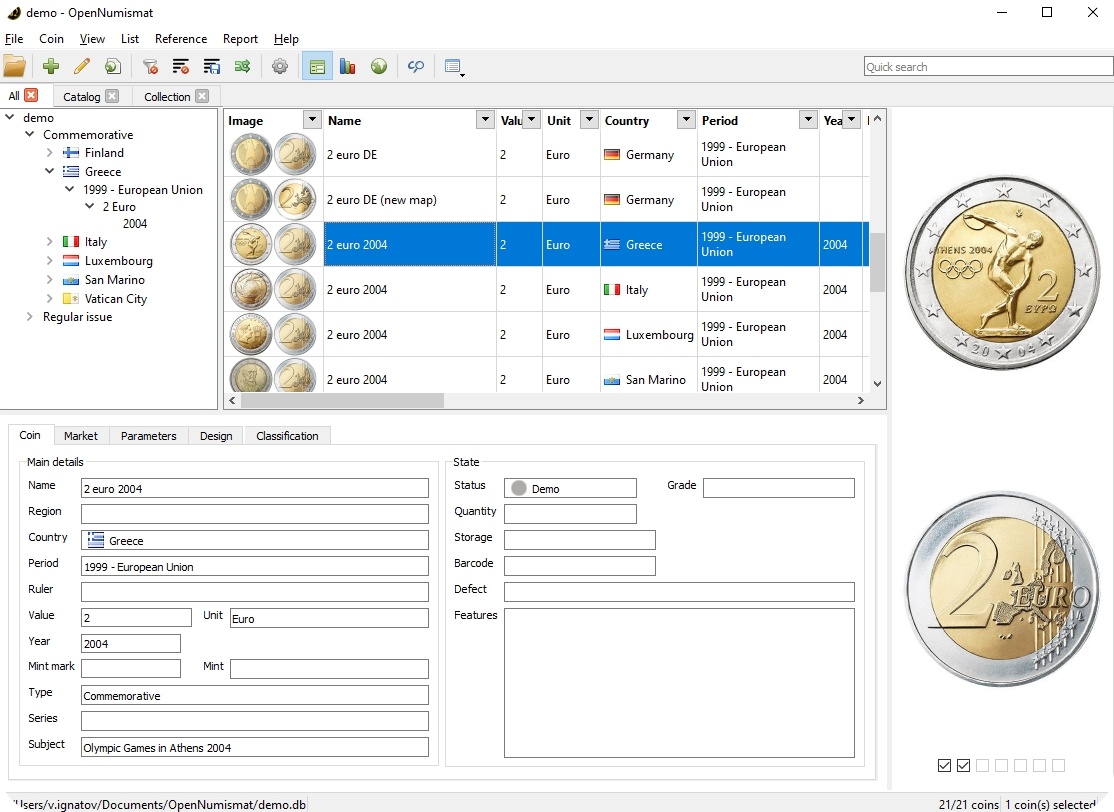Edit the selected coin with the pencil icon

[82, 67]
